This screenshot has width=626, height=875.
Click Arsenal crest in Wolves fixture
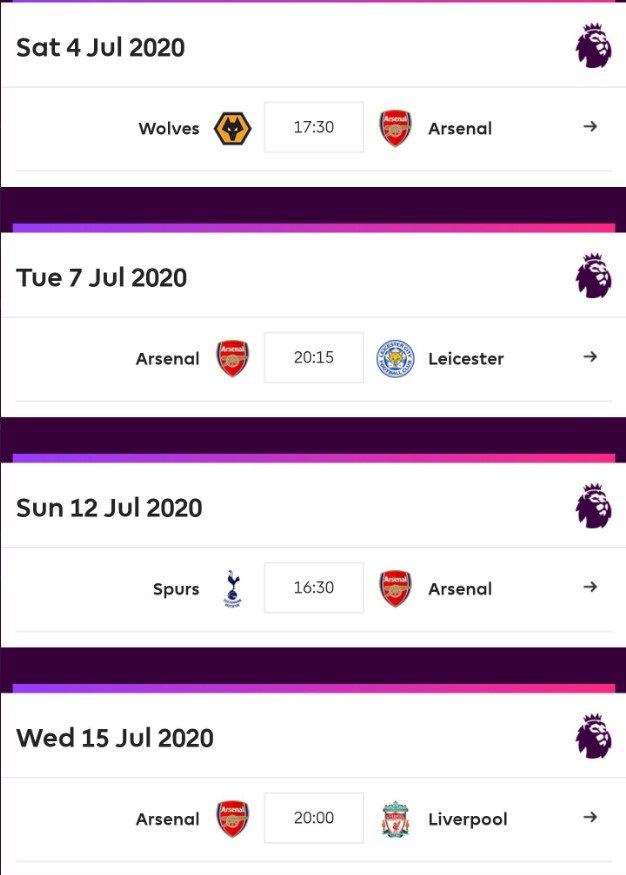(x=395, y=128)
